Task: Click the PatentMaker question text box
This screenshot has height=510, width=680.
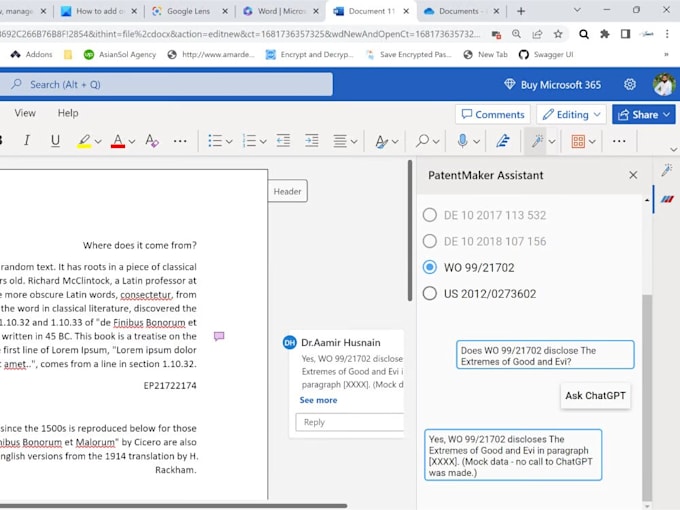Action: [545, 355]
